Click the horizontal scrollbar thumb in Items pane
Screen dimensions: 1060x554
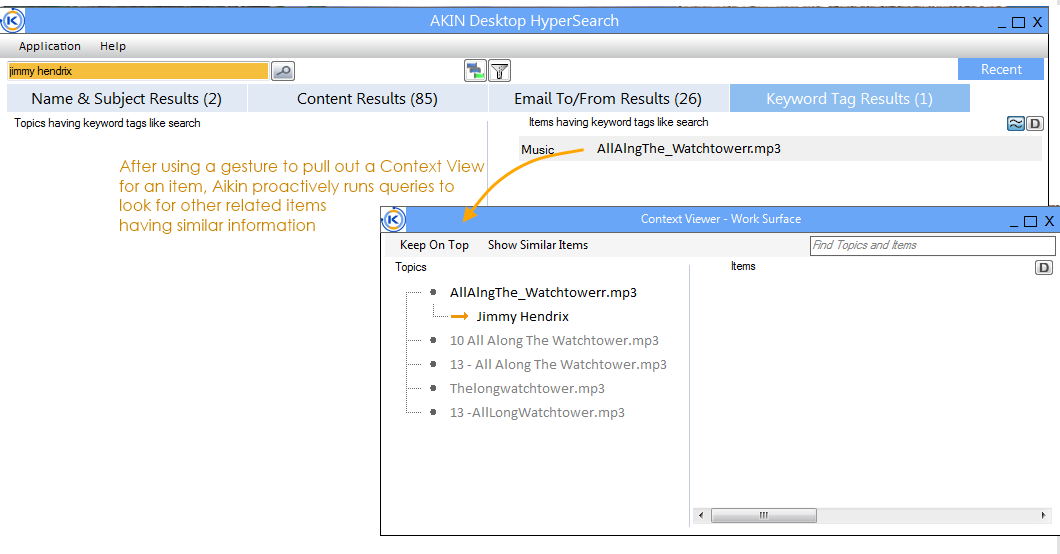tap(763, 515)
